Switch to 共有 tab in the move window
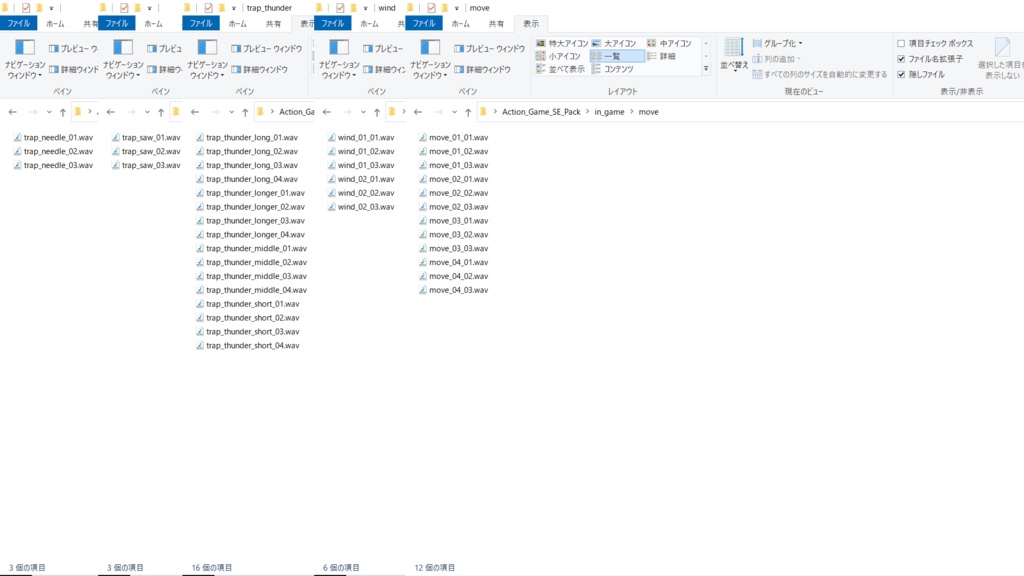Viewport: 1024px width, 576px height. click(496, 24)
